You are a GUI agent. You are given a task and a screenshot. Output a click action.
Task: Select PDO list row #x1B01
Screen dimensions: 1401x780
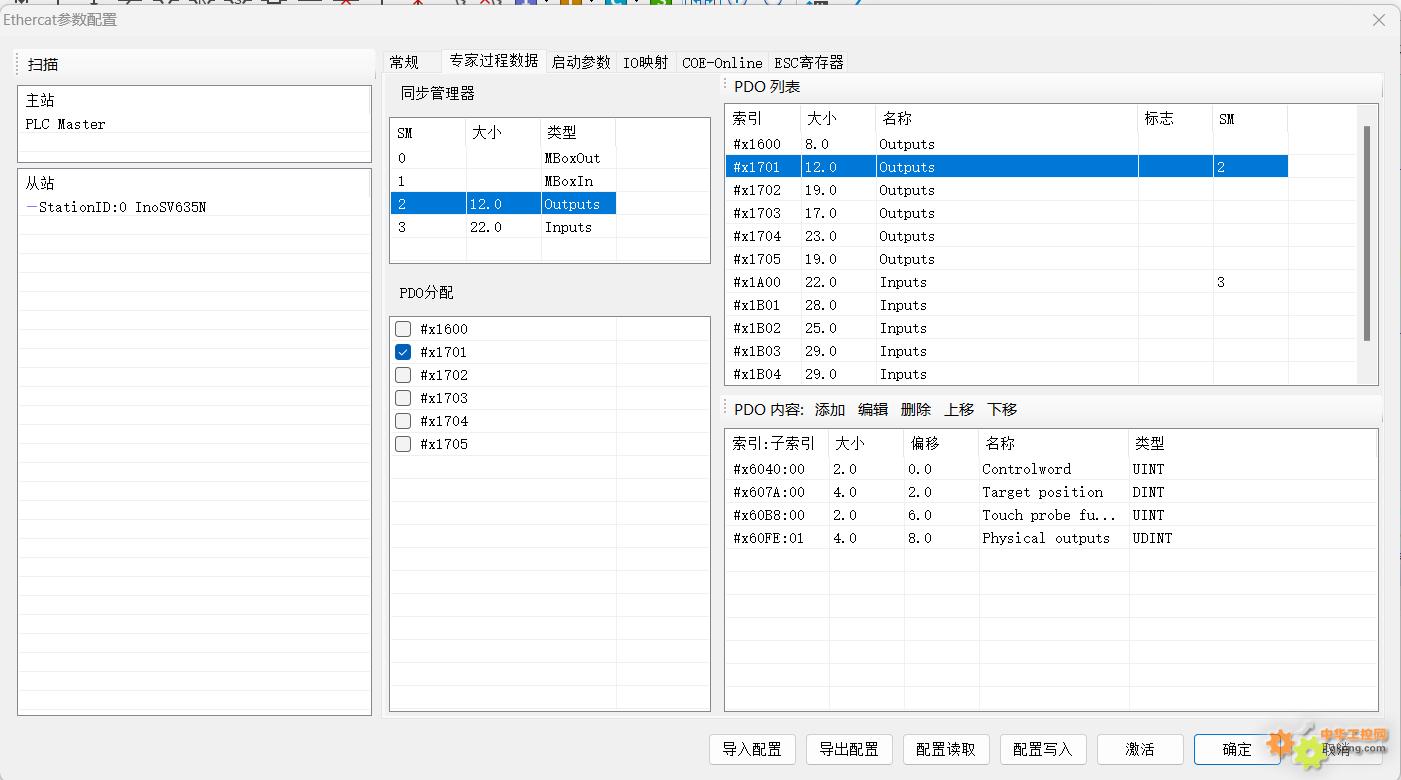coord(1007,305)
